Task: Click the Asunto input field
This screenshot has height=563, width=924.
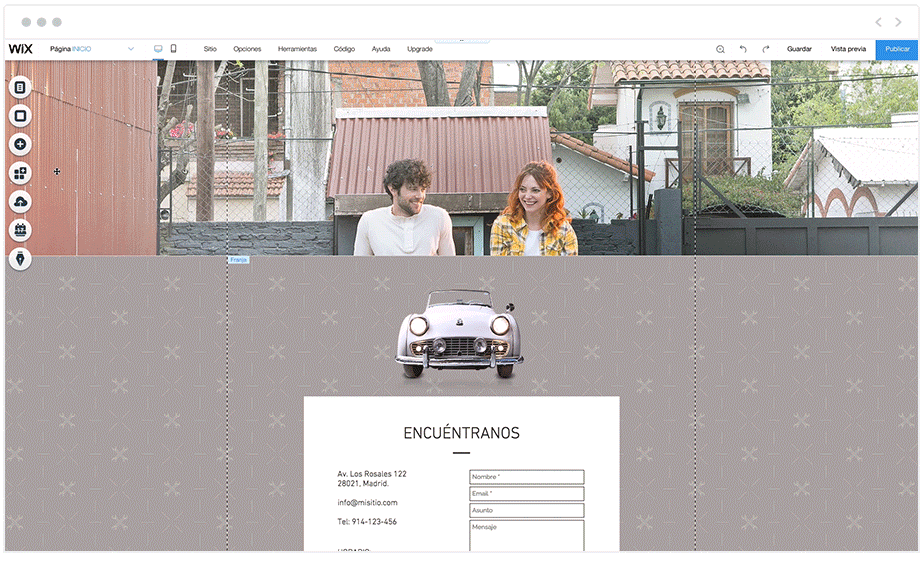Action: (x=526, y=511)
